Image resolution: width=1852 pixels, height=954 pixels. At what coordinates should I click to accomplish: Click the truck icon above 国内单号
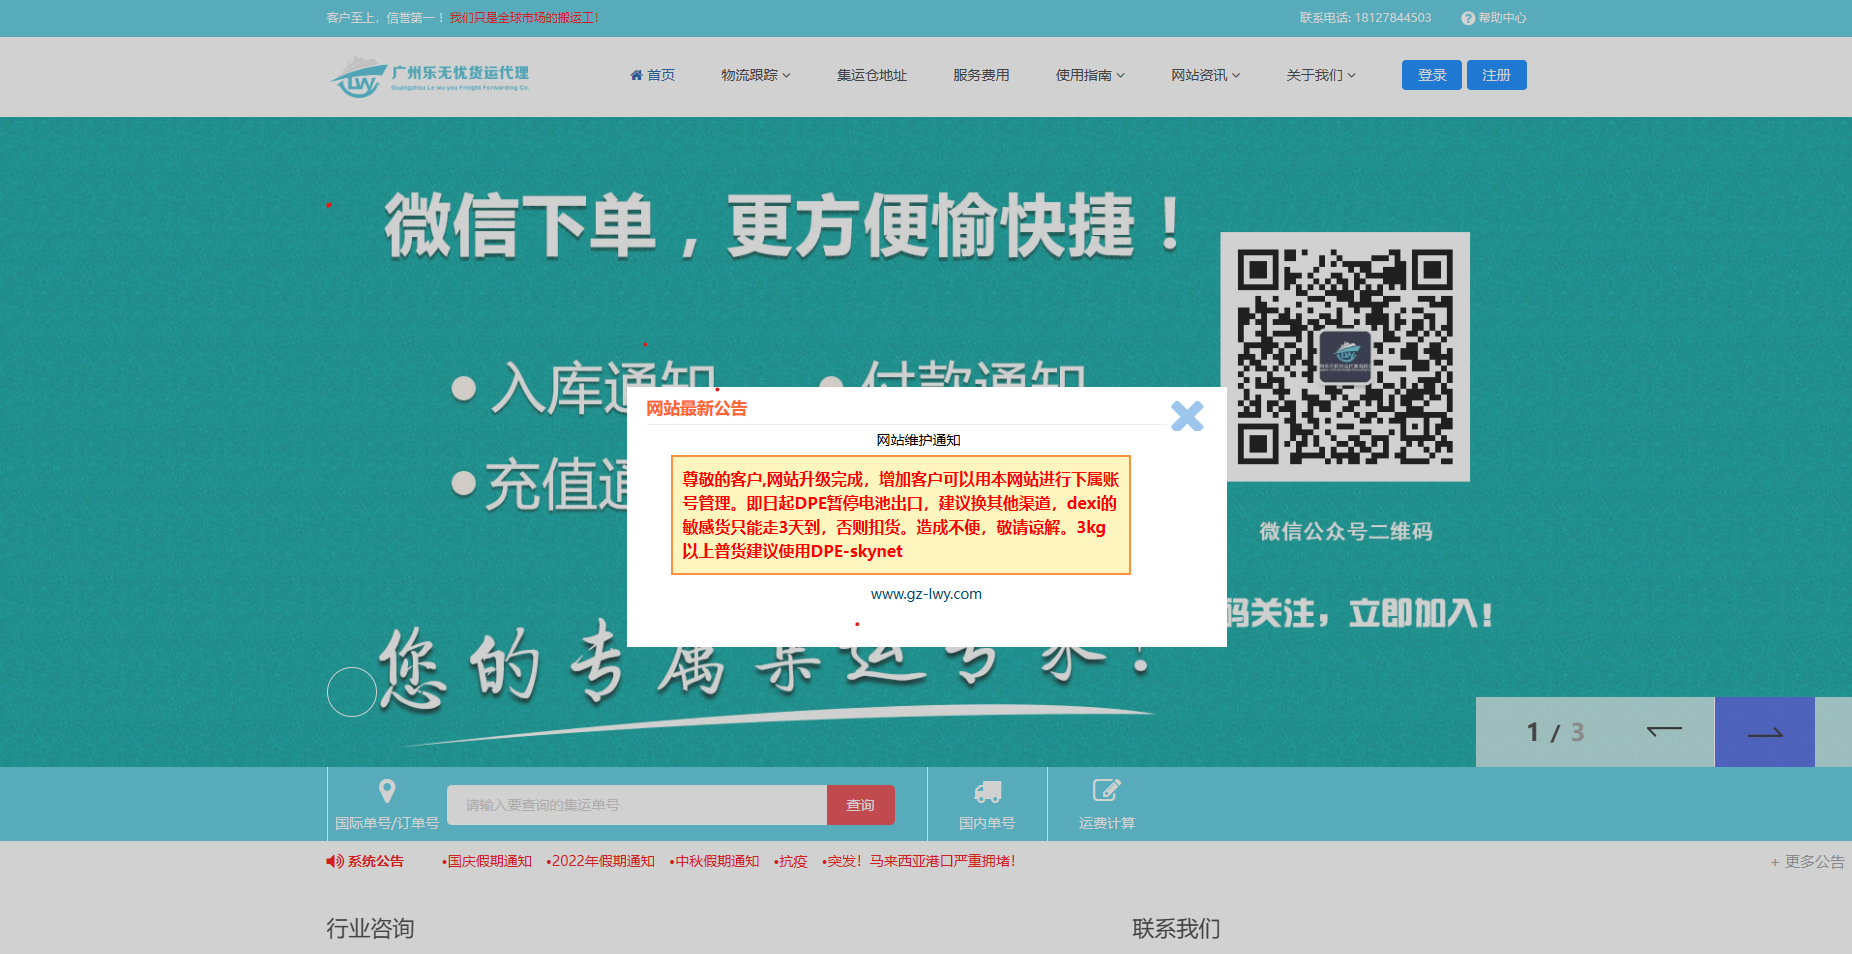987,792
